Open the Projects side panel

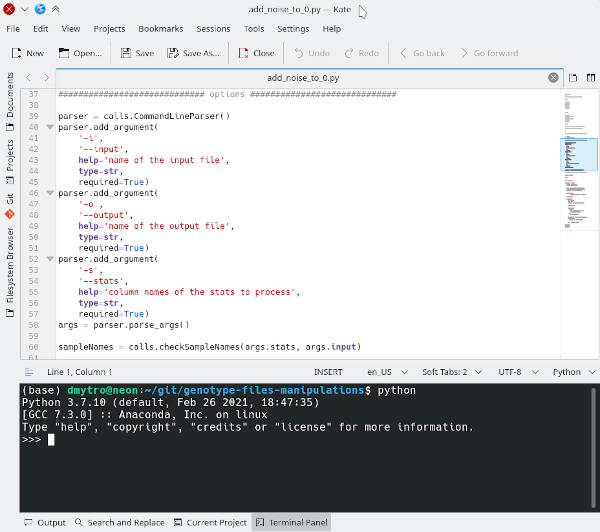(x=10, y=161)
